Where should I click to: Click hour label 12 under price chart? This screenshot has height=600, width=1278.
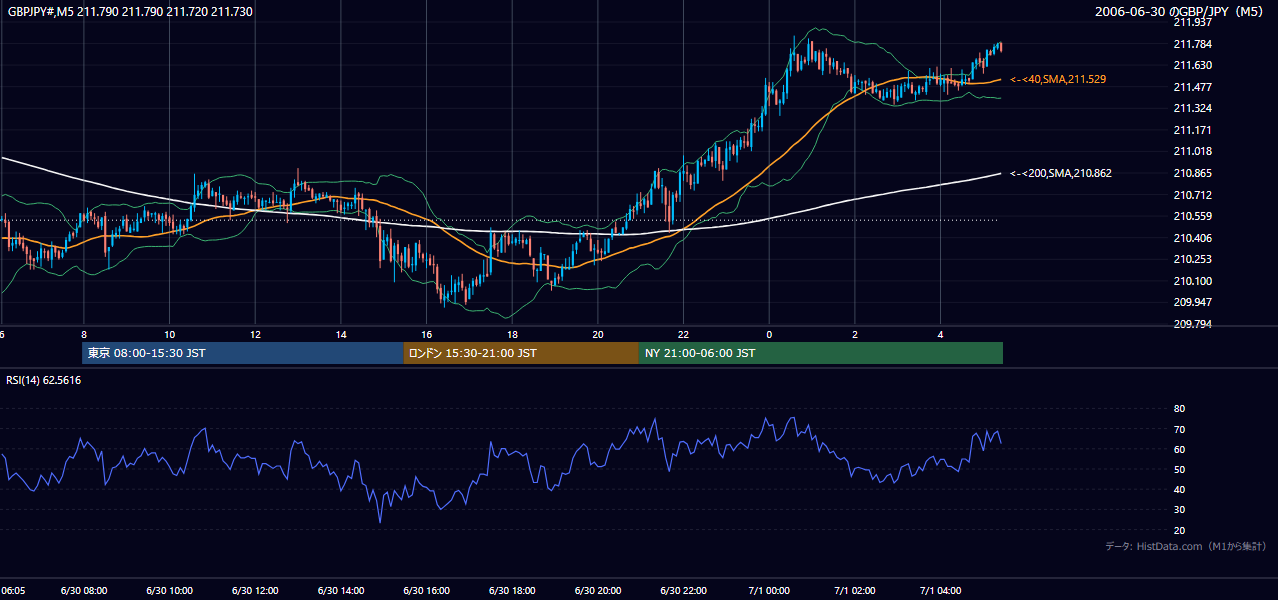pyautogui.click(x=255, y=334)
